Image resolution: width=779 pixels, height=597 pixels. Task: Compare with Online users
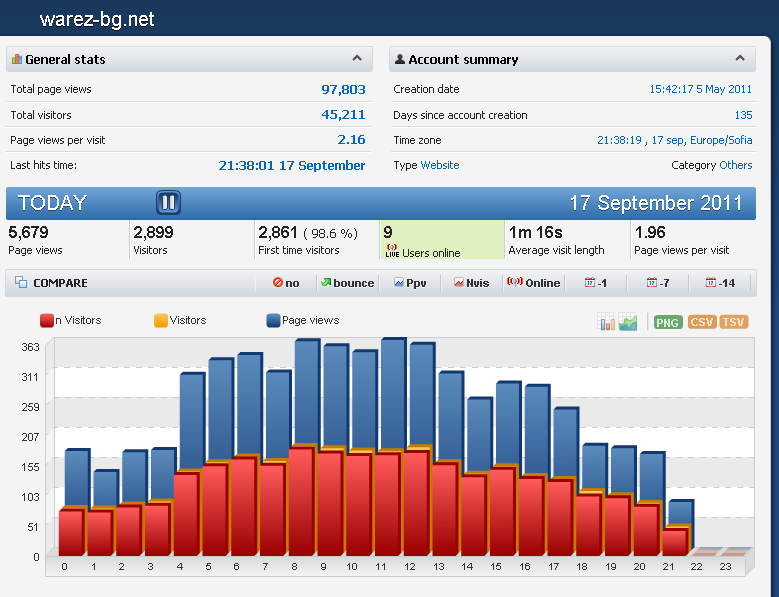534,283
